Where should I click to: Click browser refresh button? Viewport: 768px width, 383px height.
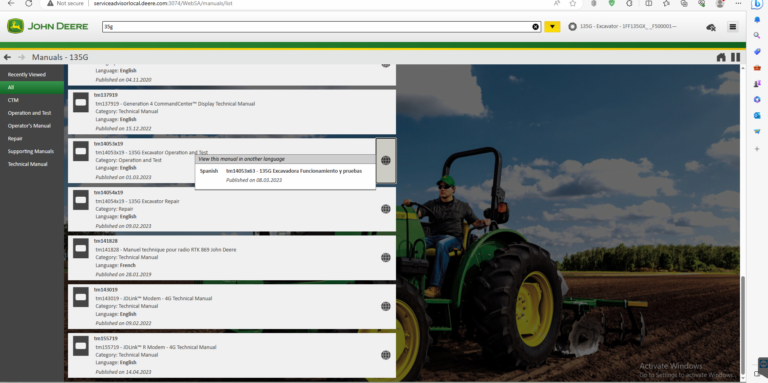[x=28, y=3]
